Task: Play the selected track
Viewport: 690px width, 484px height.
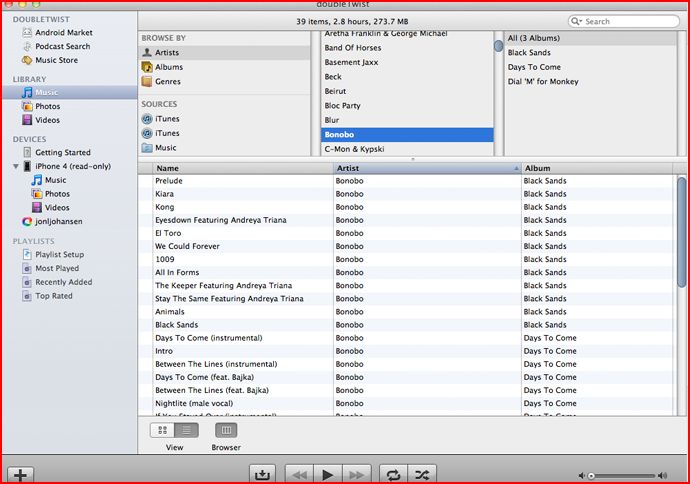Action: 327,474
